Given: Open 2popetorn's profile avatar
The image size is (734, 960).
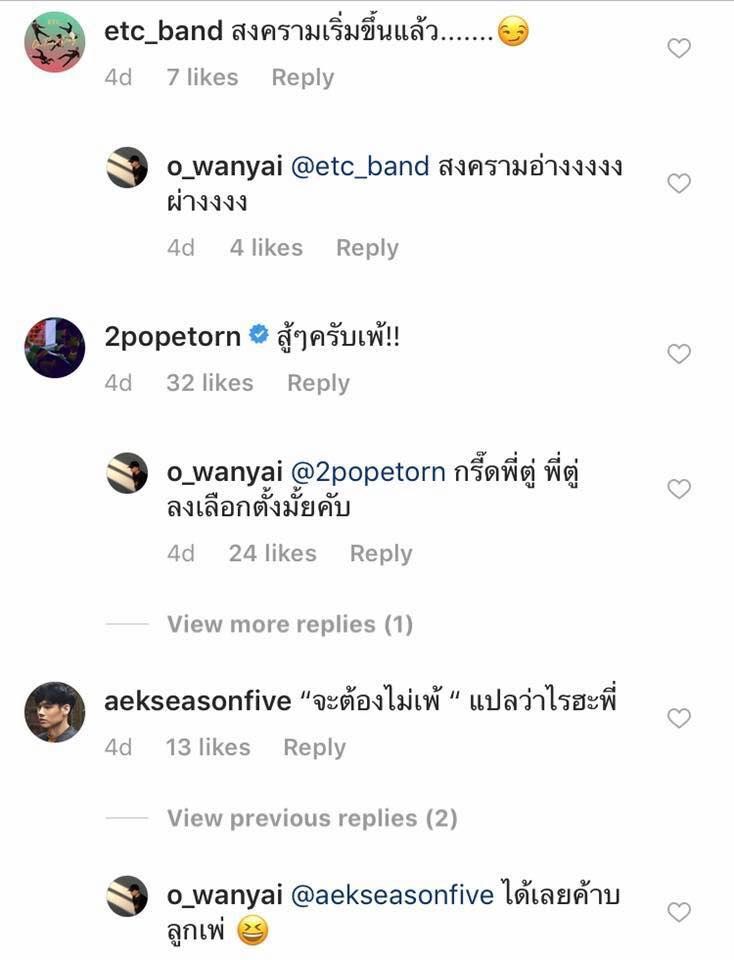Looking at the screenshot, I should [54, 348].
